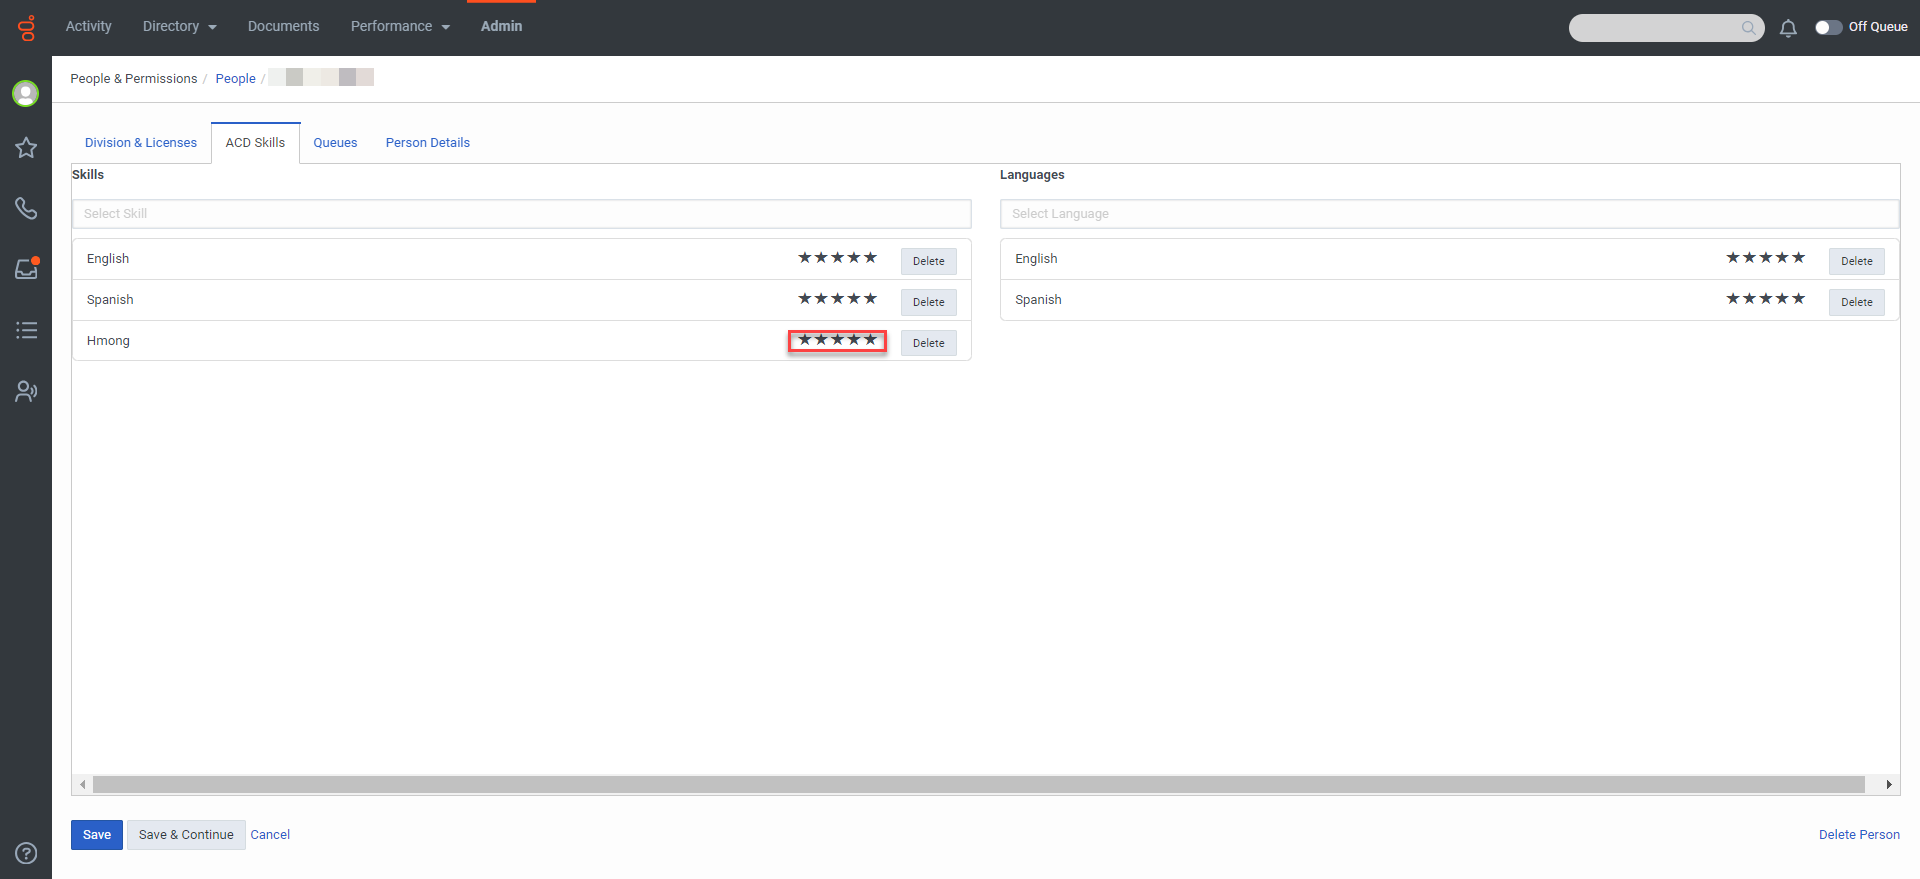The width and height of the screenshot is (1920, 879).
Task: Open the Help question mark icon
Action: (26, 853)
